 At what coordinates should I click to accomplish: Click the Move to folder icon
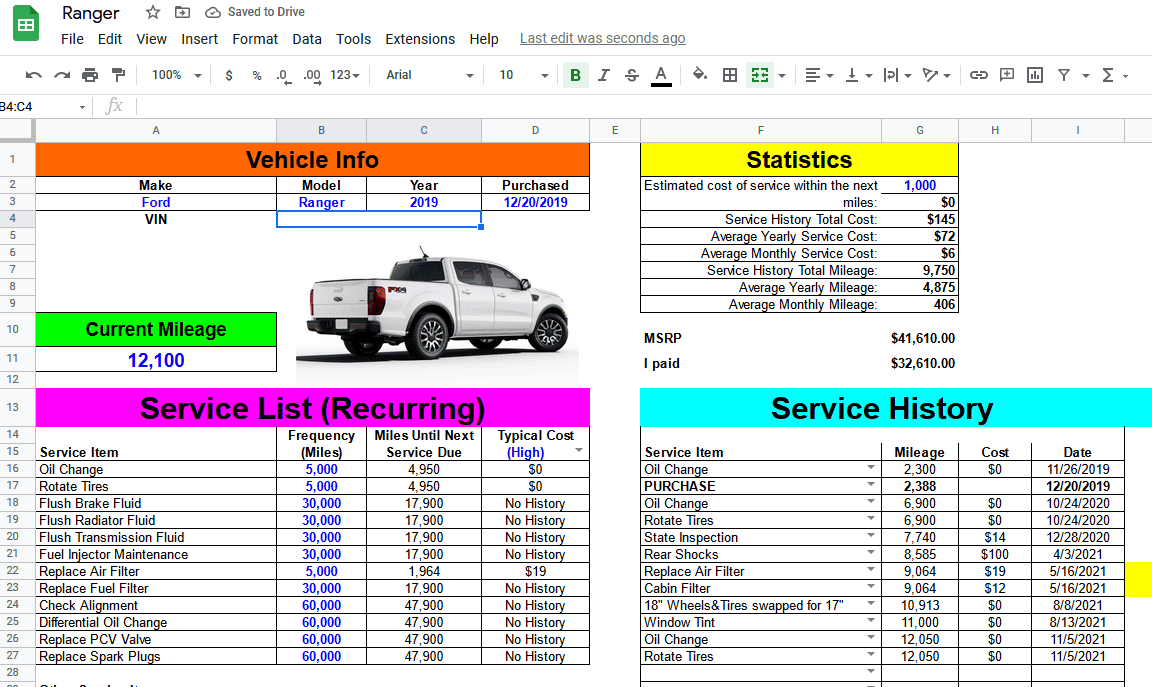coord(181,12)
